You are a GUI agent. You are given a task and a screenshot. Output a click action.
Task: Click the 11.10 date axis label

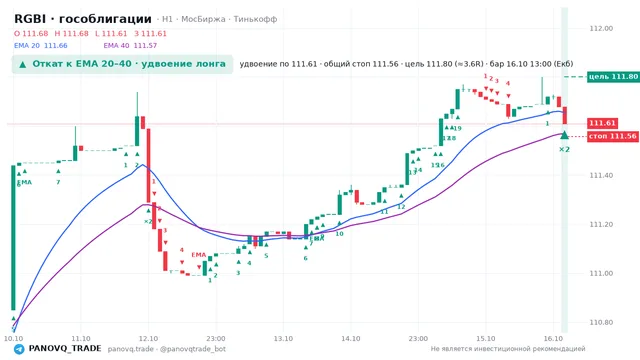(81, 339)
